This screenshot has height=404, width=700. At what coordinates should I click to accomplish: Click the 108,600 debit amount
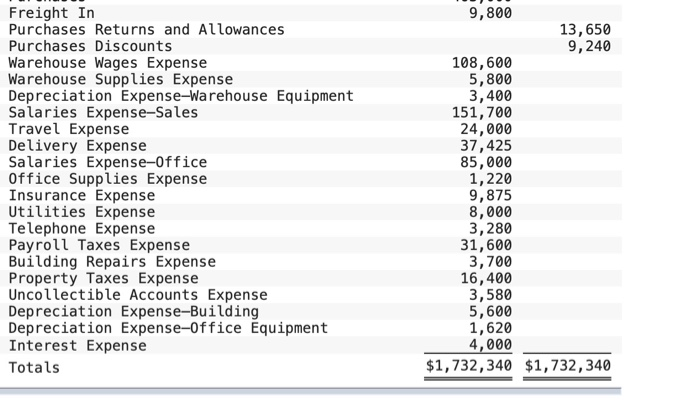[482, 62]
